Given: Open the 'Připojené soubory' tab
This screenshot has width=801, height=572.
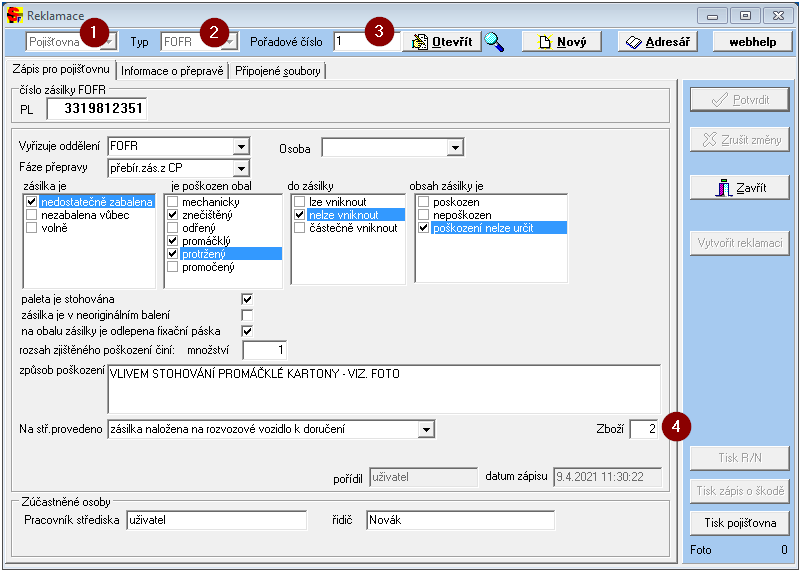Looking at the screenshot, I should click(x=278, y=70).
